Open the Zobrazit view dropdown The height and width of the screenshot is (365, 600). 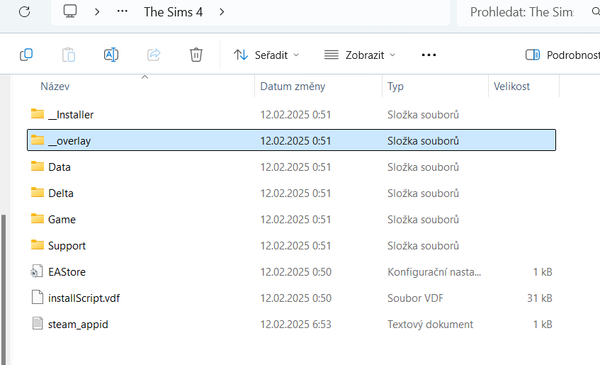[x=360, y=55]
